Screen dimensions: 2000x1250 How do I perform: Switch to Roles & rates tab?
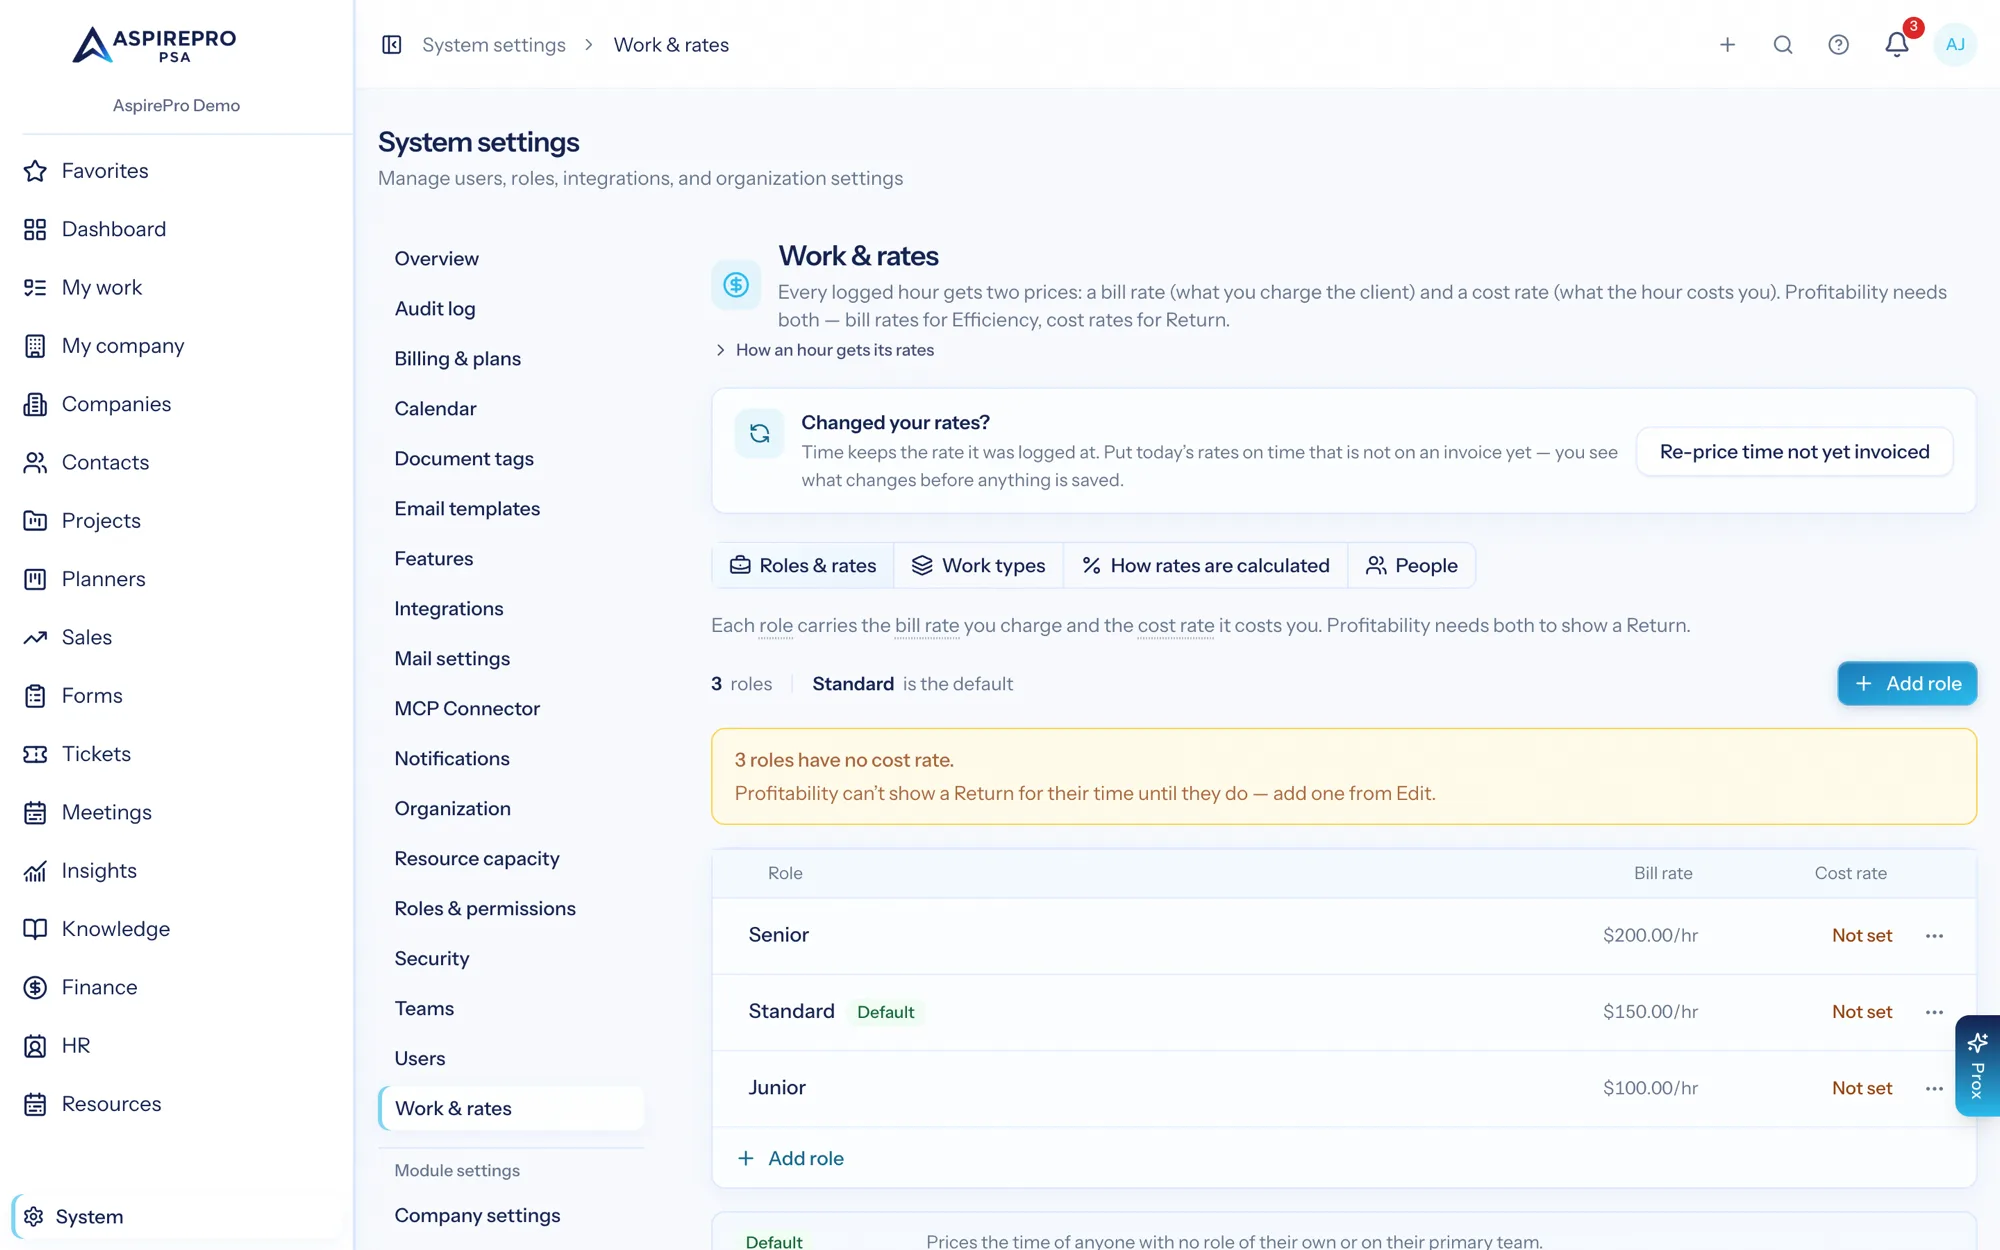click(x=803, y=566)
